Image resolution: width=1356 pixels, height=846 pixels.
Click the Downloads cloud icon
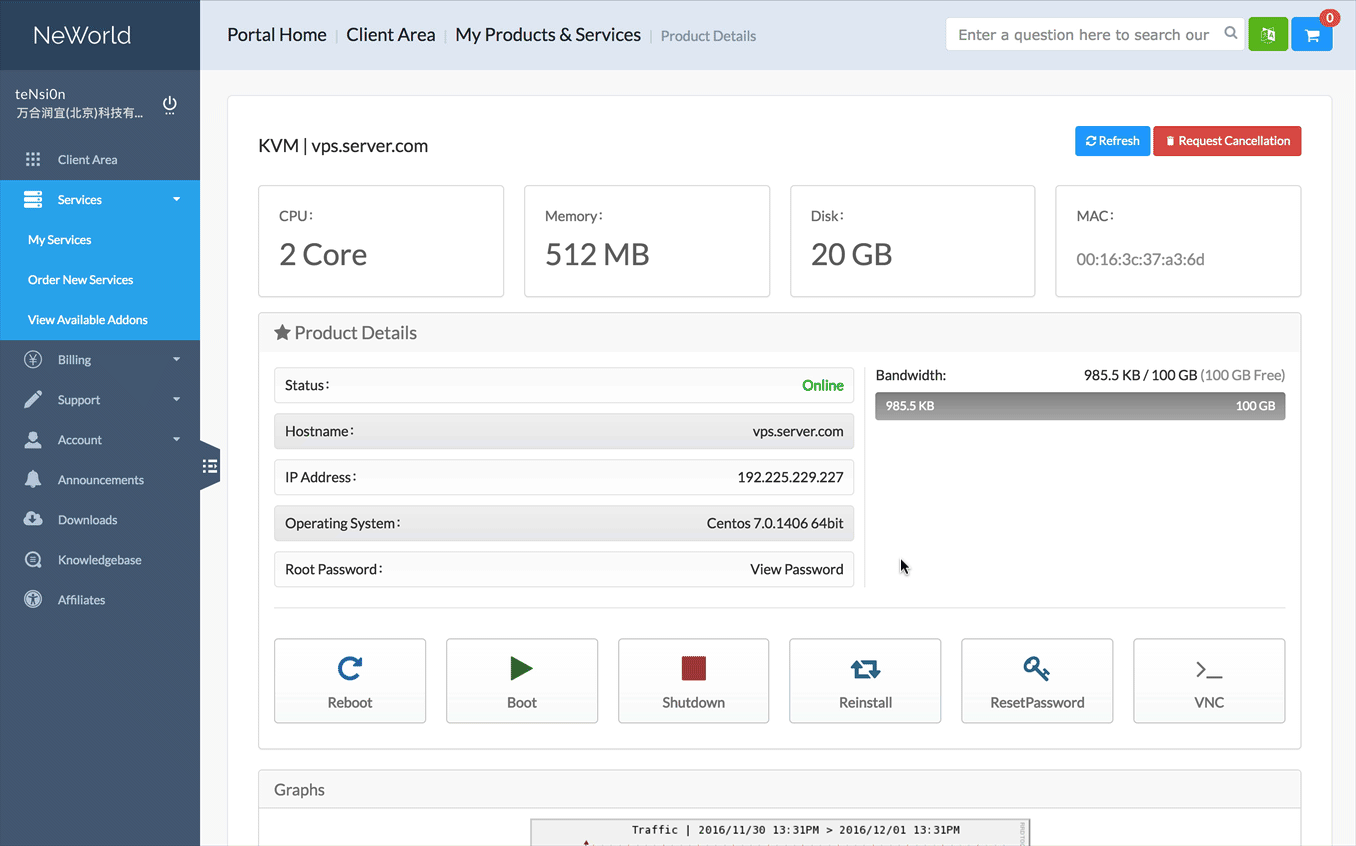(33, 519)
